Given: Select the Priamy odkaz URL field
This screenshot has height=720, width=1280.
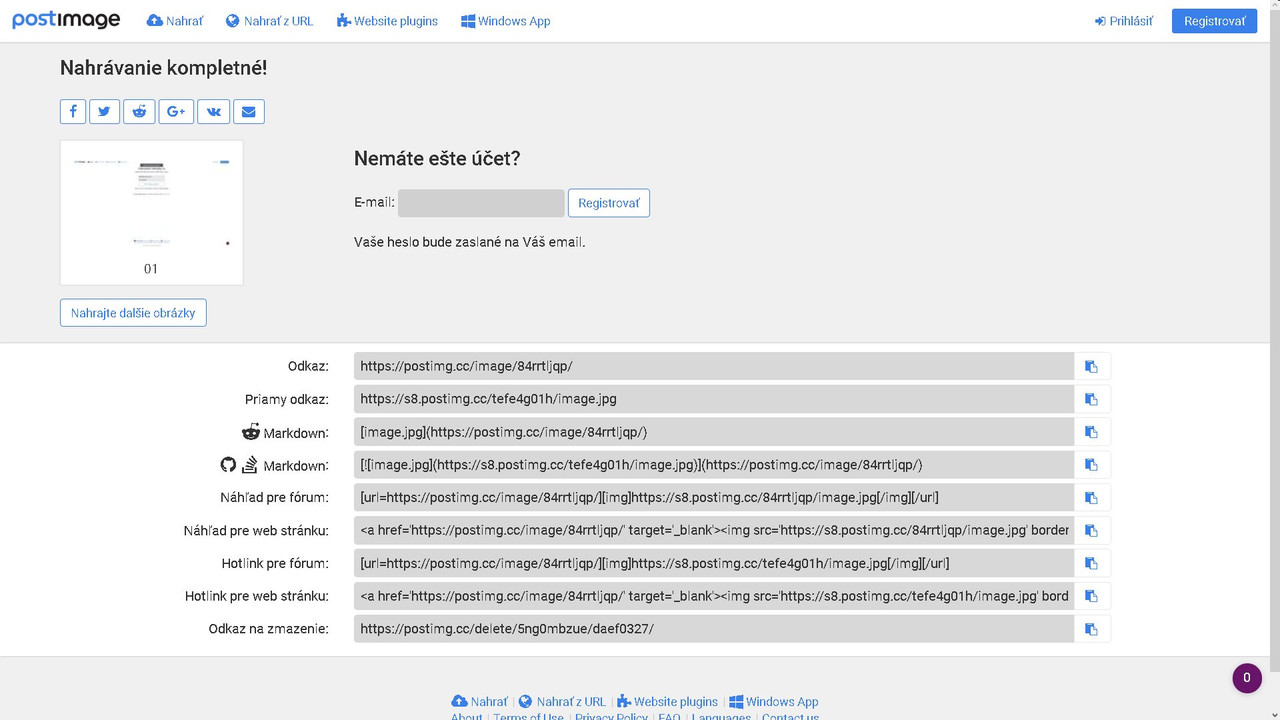Looking at the screenshot, I should coord(714,399).
